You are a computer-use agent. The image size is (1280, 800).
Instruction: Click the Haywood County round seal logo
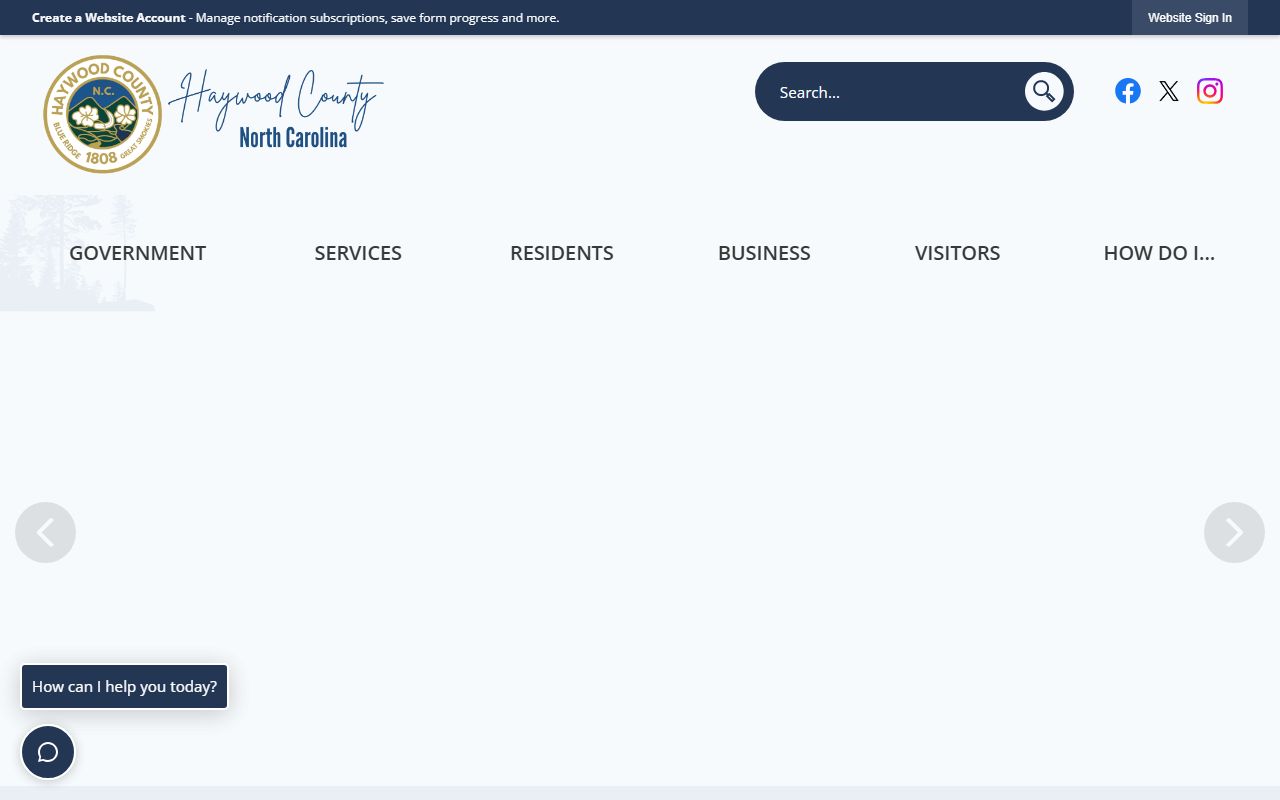102,114
